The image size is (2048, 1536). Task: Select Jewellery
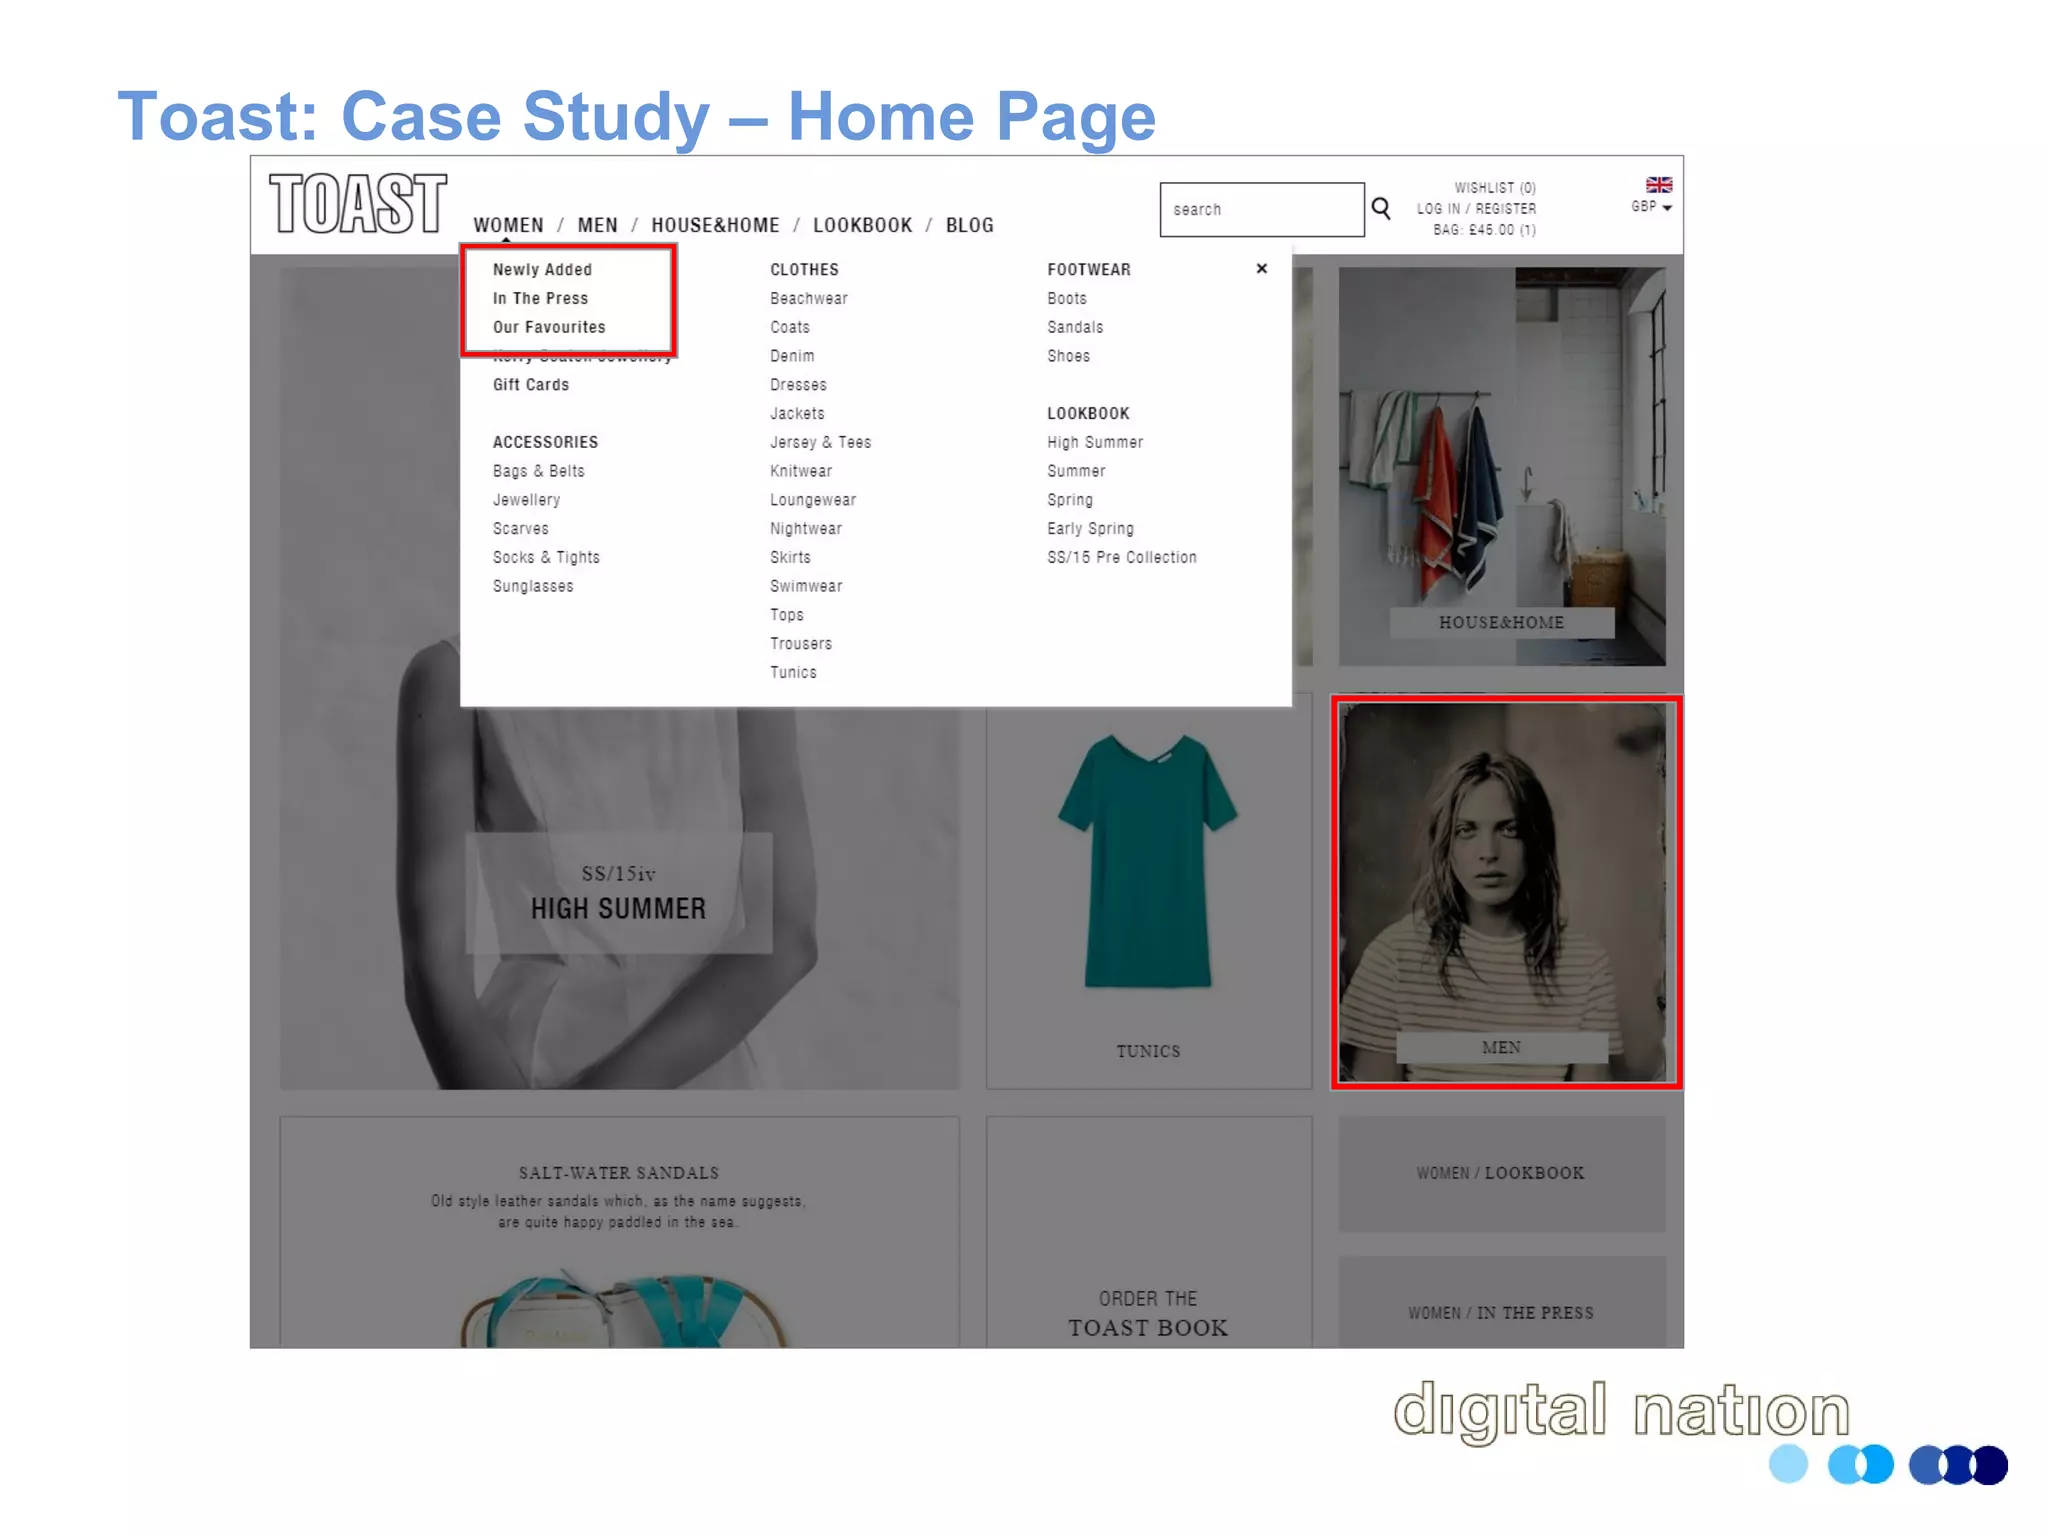[526, 500]
